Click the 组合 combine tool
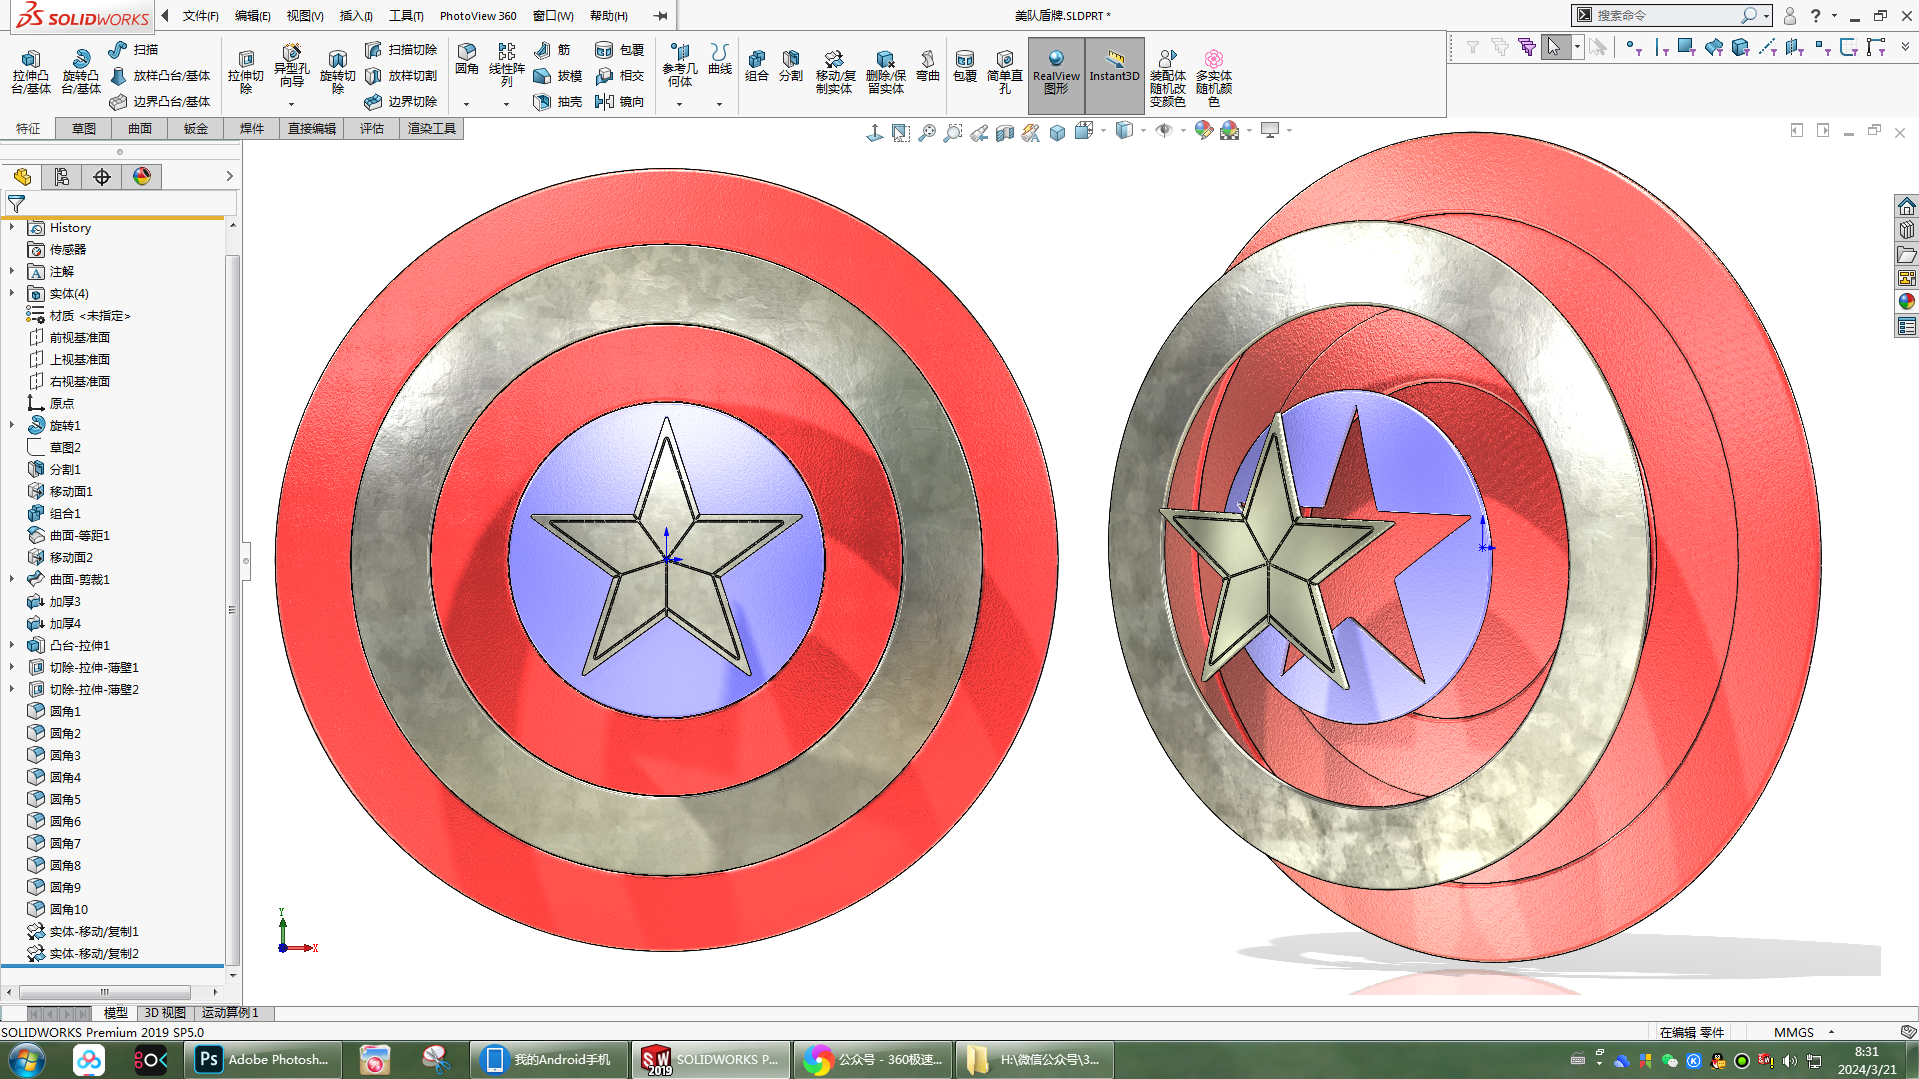 pyautogui.click(x=757, y=66)
